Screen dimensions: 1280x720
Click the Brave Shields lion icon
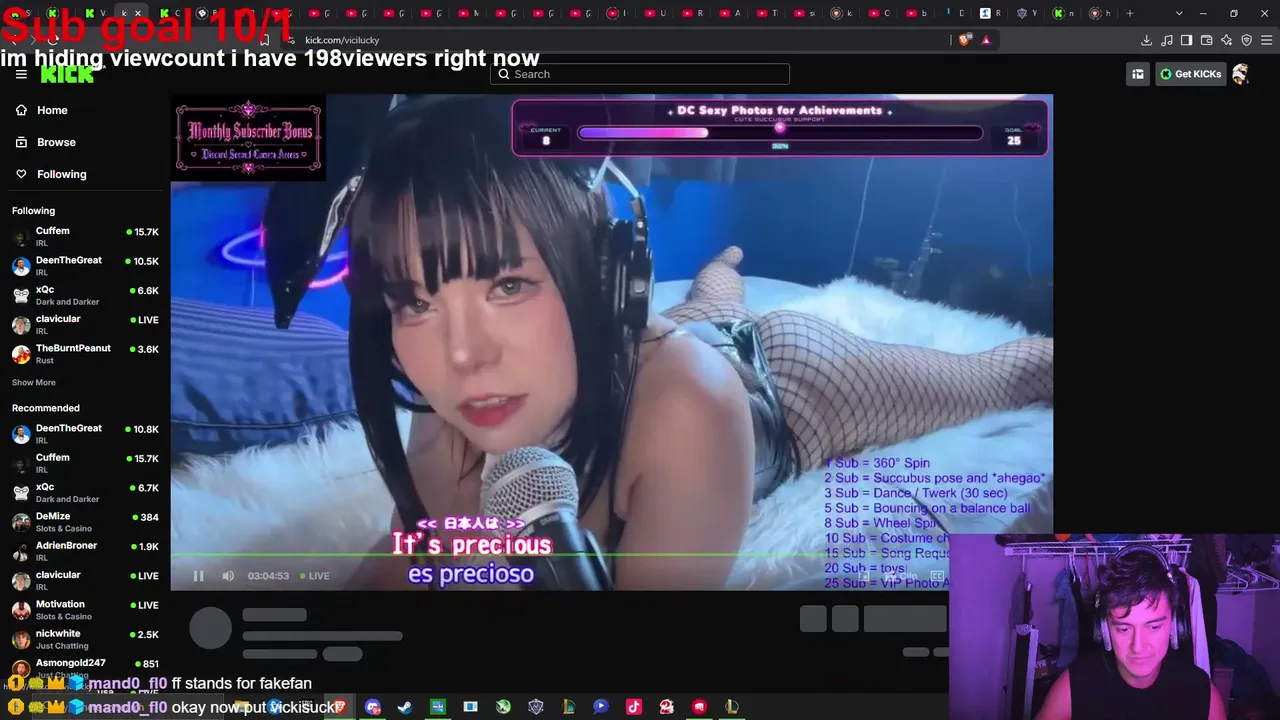(964, 40)
